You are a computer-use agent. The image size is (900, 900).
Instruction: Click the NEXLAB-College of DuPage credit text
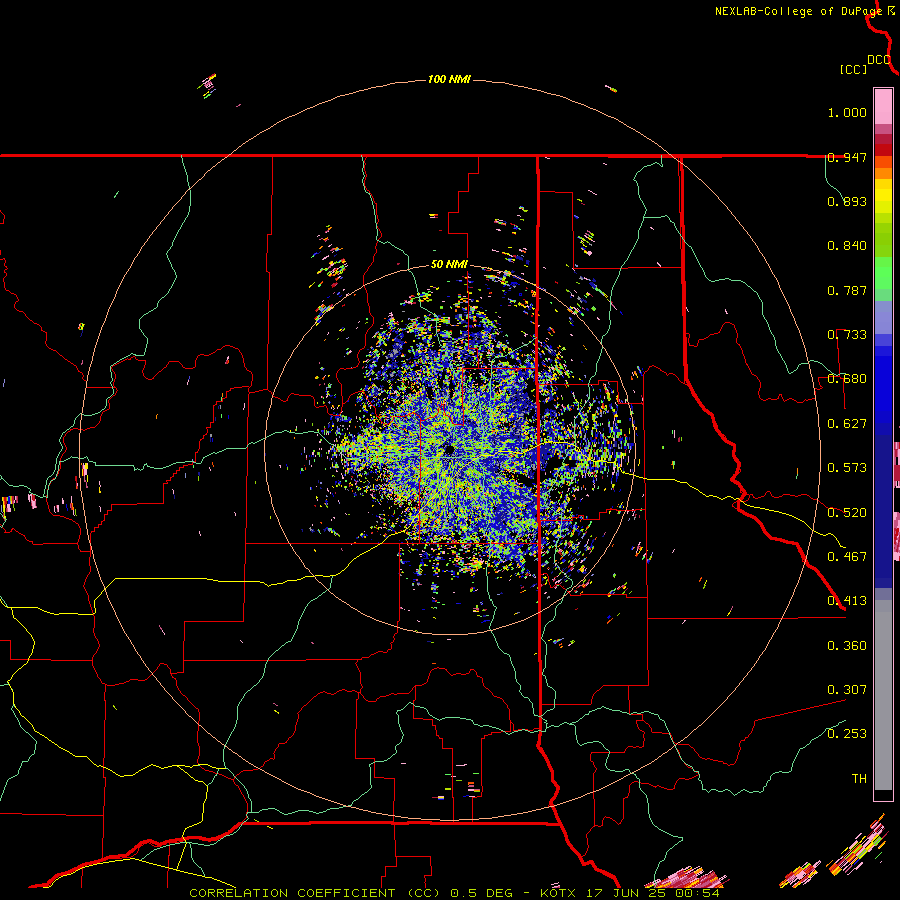click(798, 11)
